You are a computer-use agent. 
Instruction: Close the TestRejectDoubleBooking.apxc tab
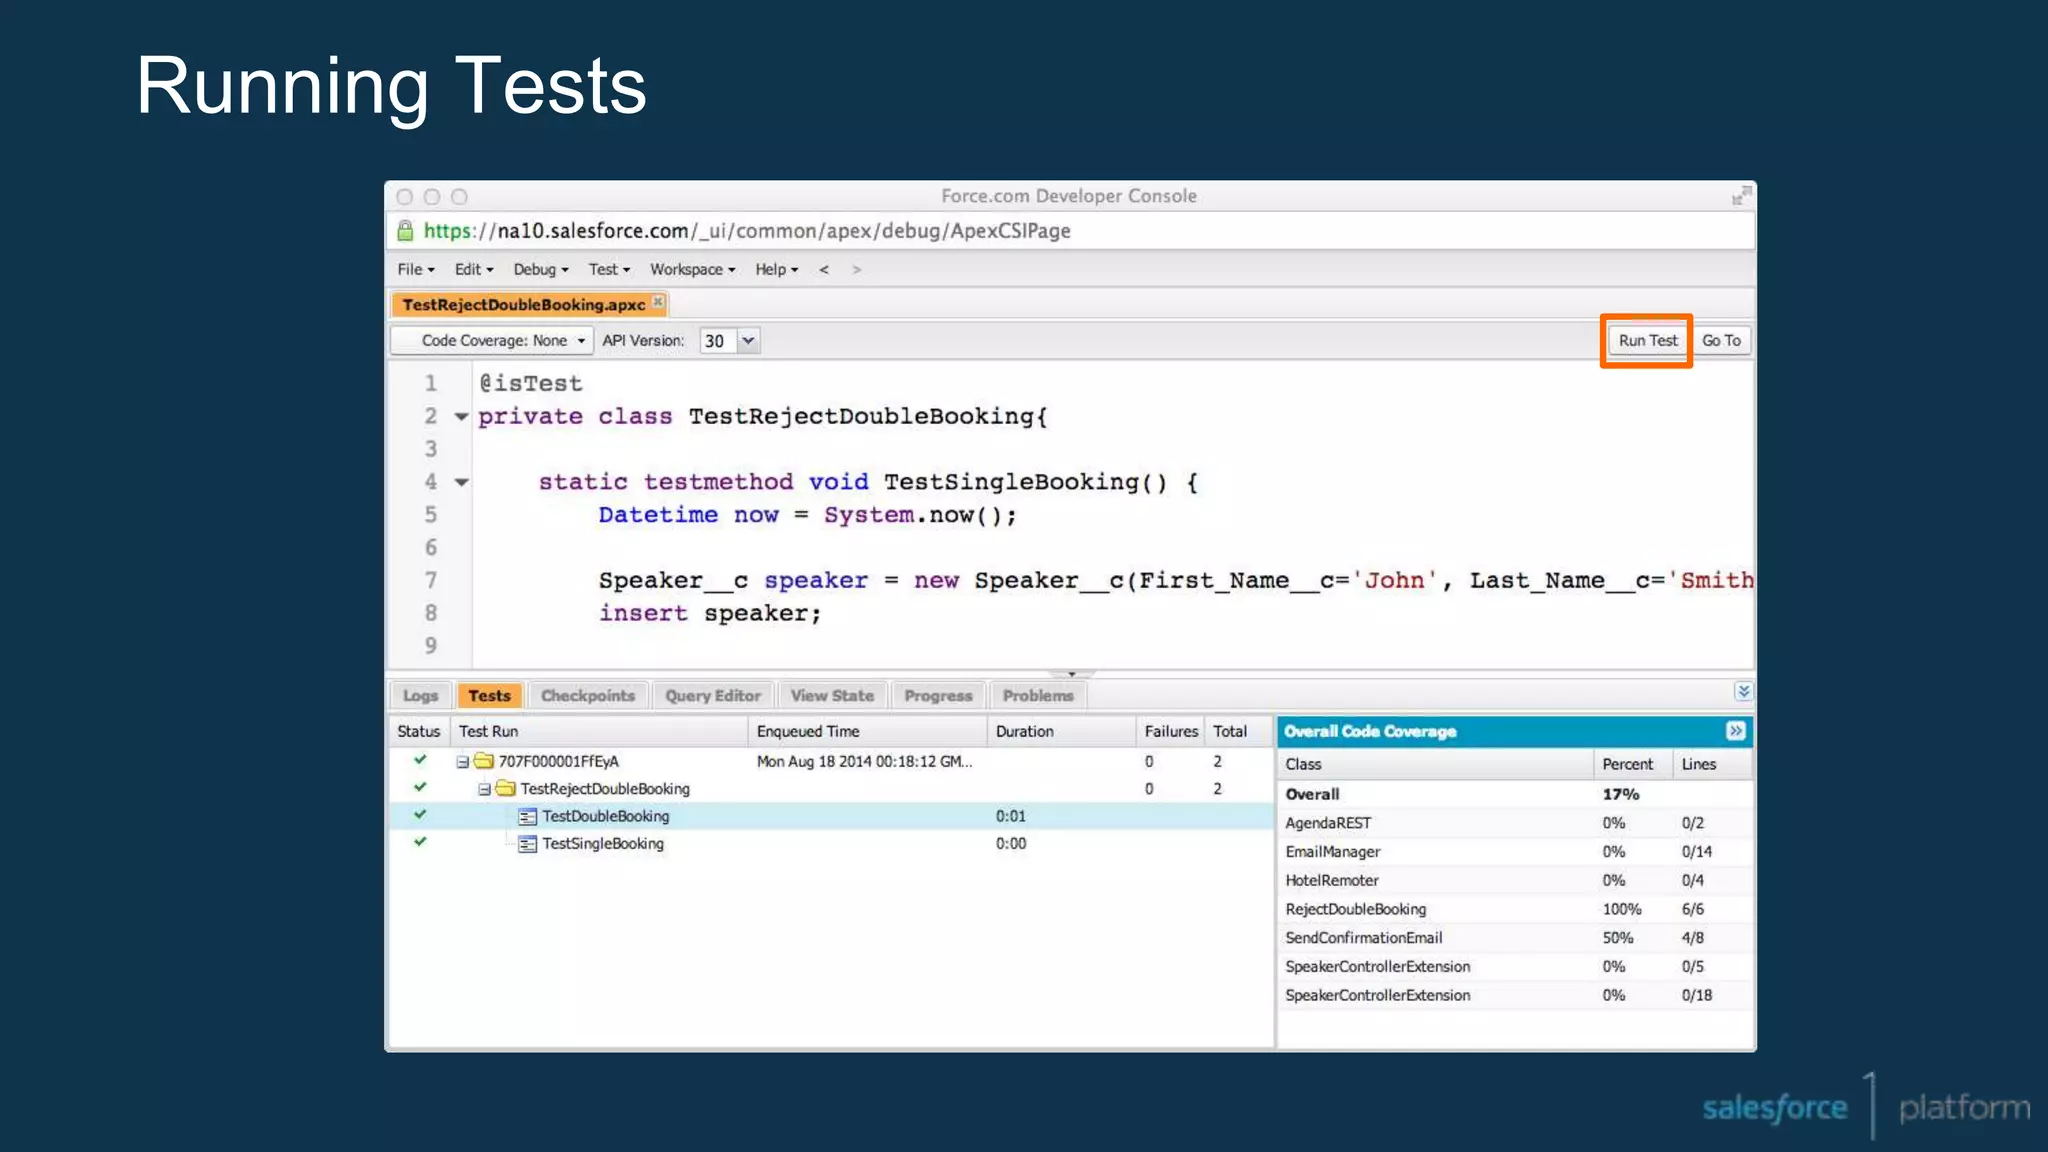(658, 301)
